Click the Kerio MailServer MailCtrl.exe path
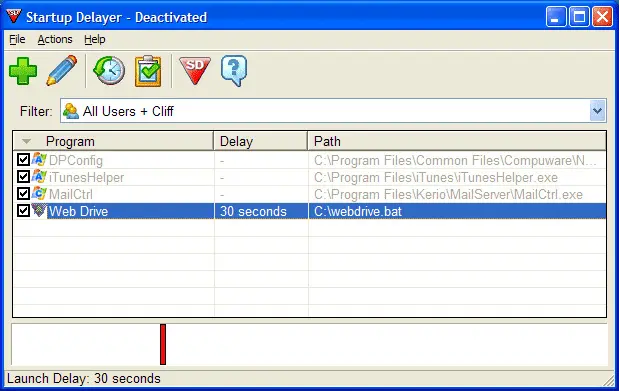 [448, 194]
